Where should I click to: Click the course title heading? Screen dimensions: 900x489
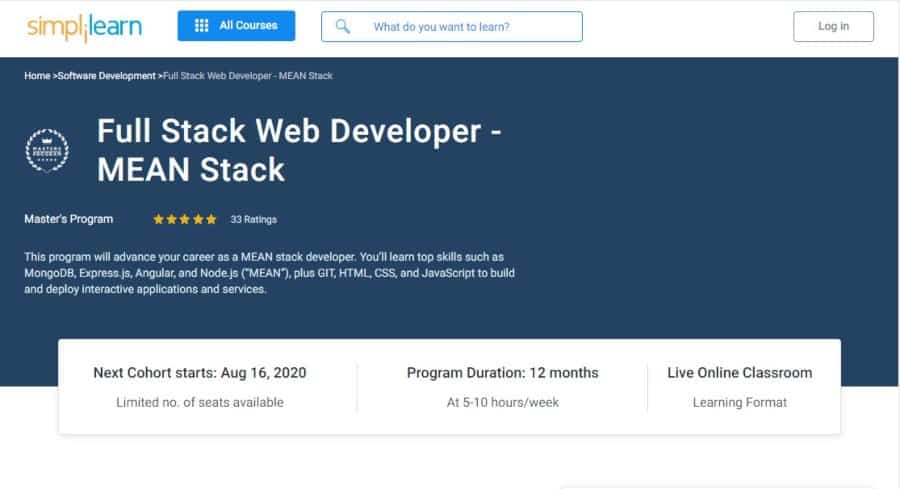coord(299,150)
